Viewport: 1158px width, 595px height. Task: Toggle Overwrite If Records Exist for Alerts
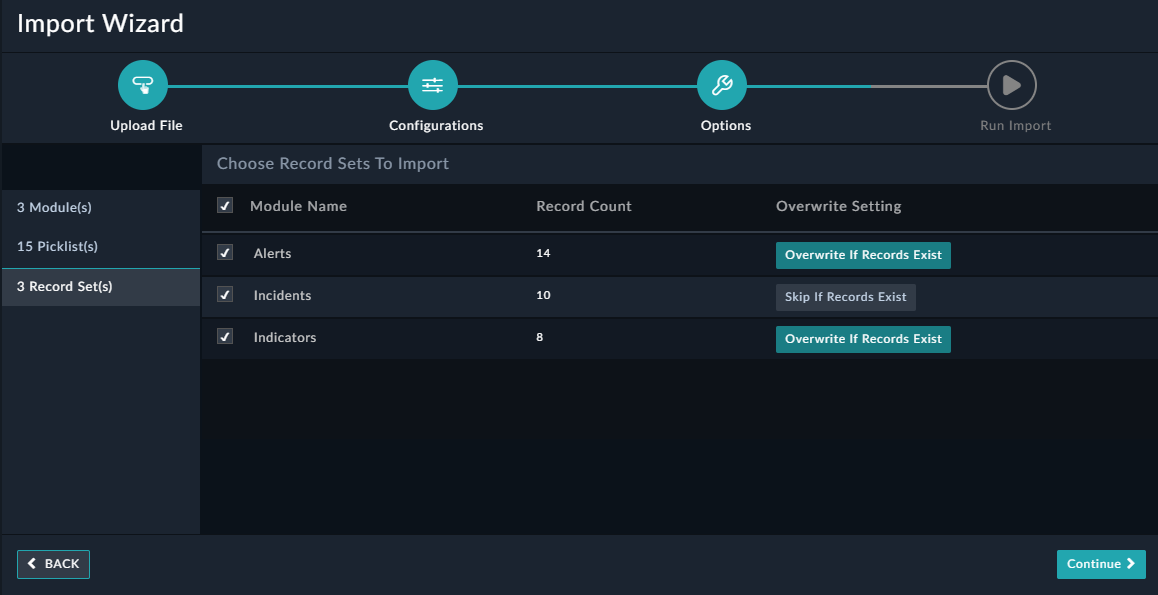point(863,254)
